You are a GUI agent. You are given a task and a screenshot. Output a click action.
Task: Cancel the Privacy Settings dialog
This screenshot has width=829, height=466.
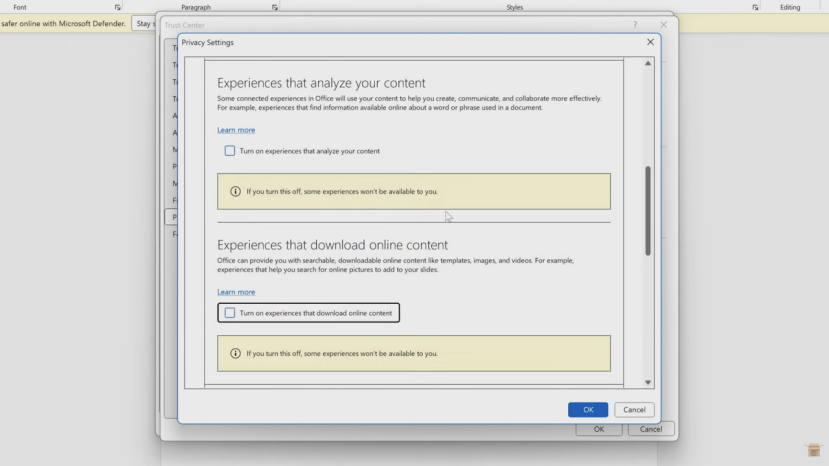tap(634, 409)
